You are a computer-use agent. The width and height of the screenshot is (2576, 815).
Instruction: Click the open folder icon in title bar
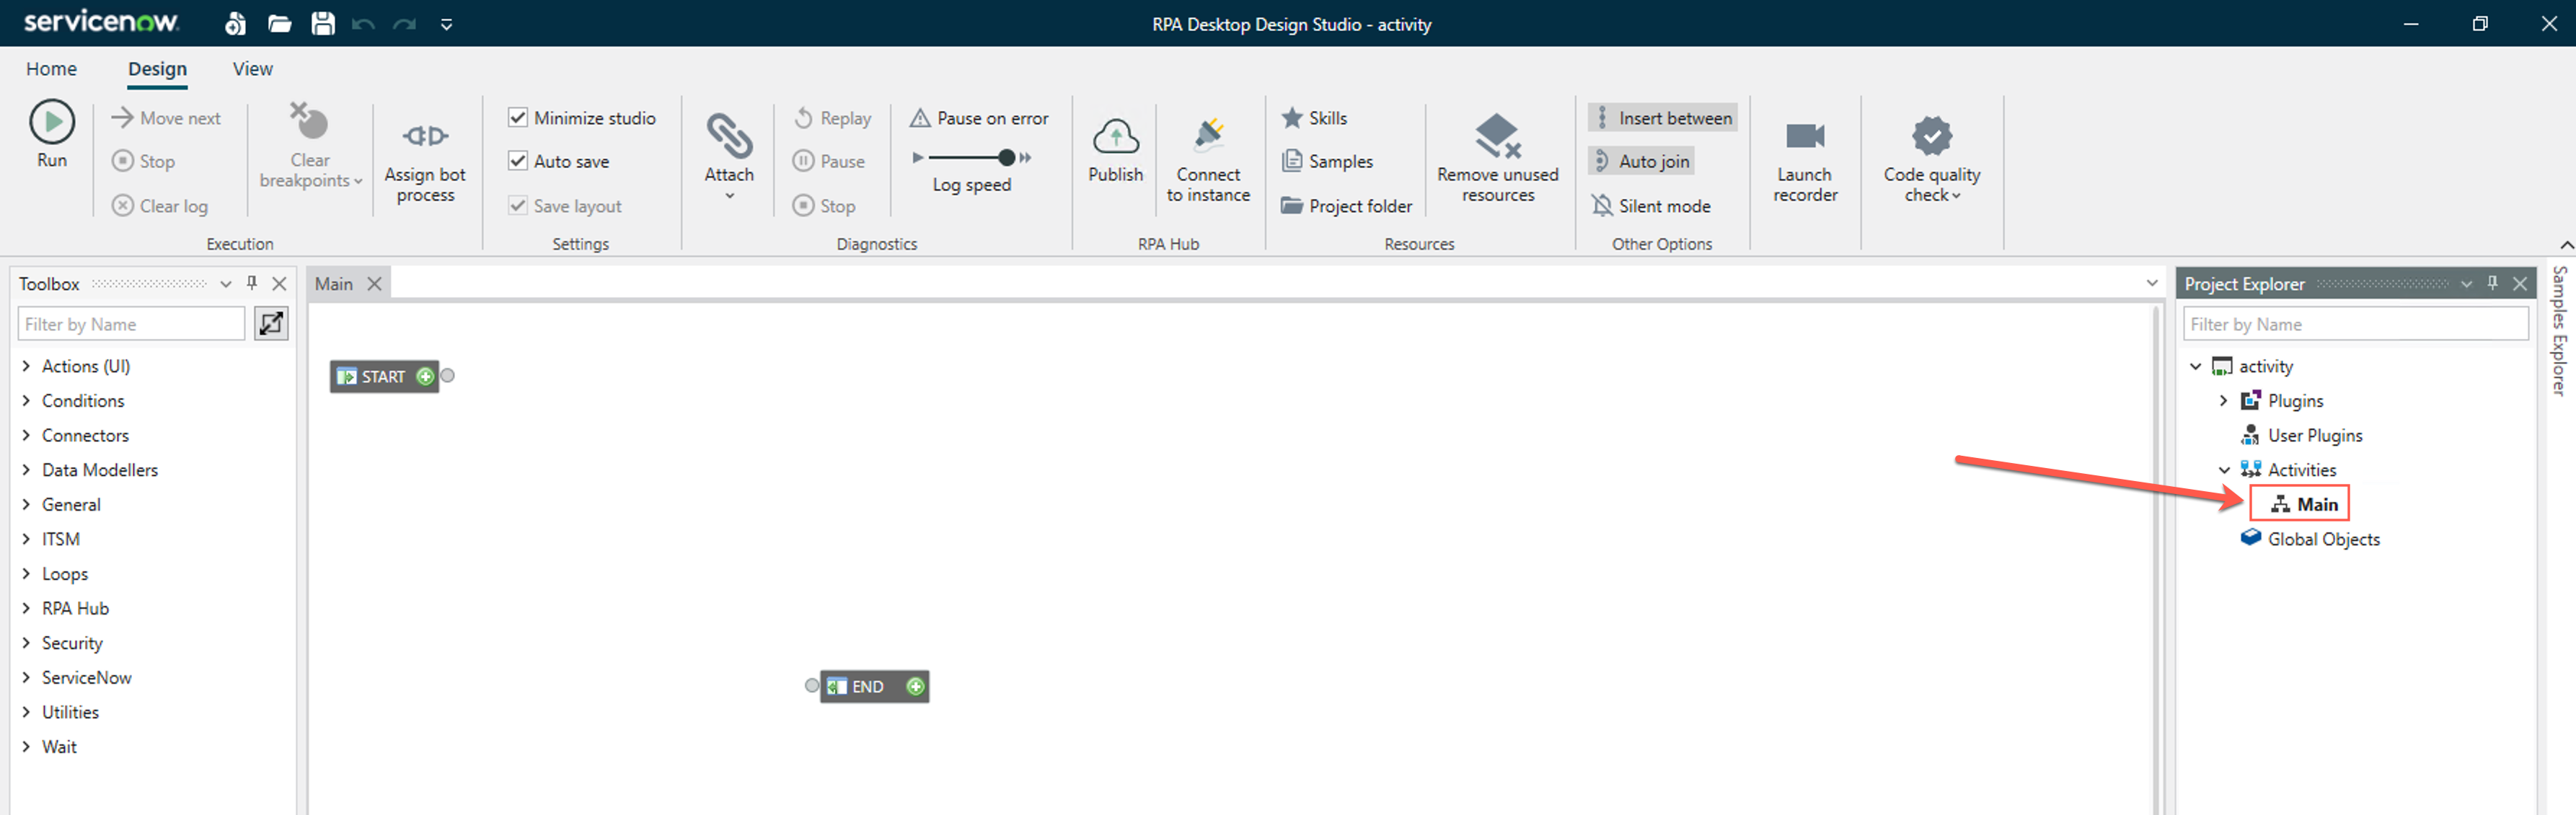(x=279, y=24)
